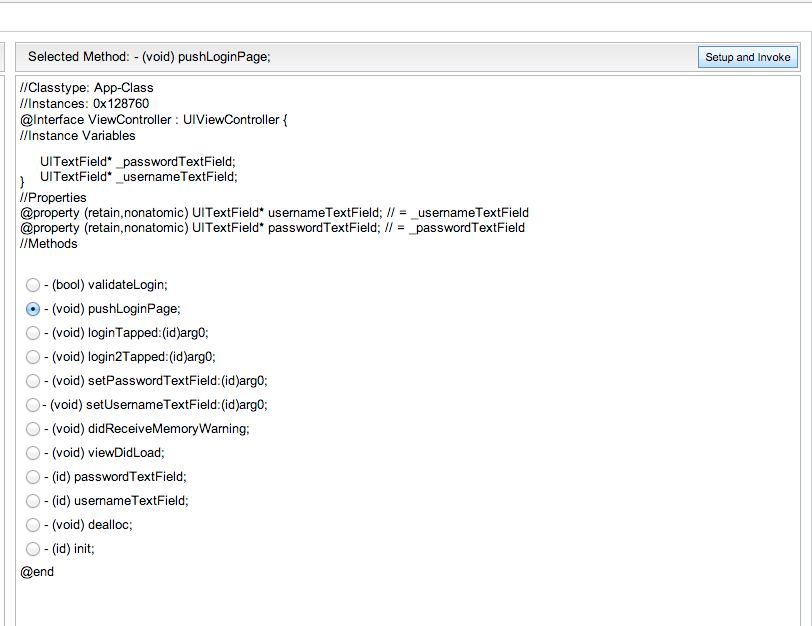Choose the login2Tapped: method option
Image resolution: width=812 pixels, height=626 pixels.
pos(33,357)
